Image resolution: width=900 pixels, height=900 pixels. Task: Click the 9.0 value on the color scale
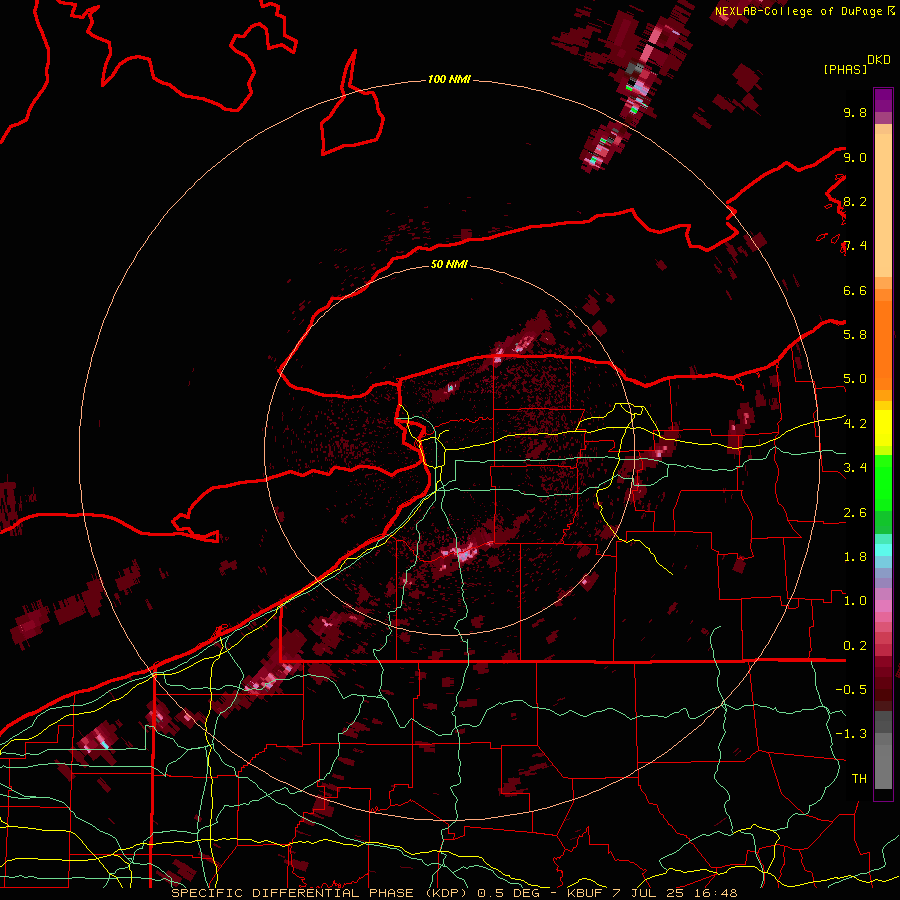[x=855, y=157]
